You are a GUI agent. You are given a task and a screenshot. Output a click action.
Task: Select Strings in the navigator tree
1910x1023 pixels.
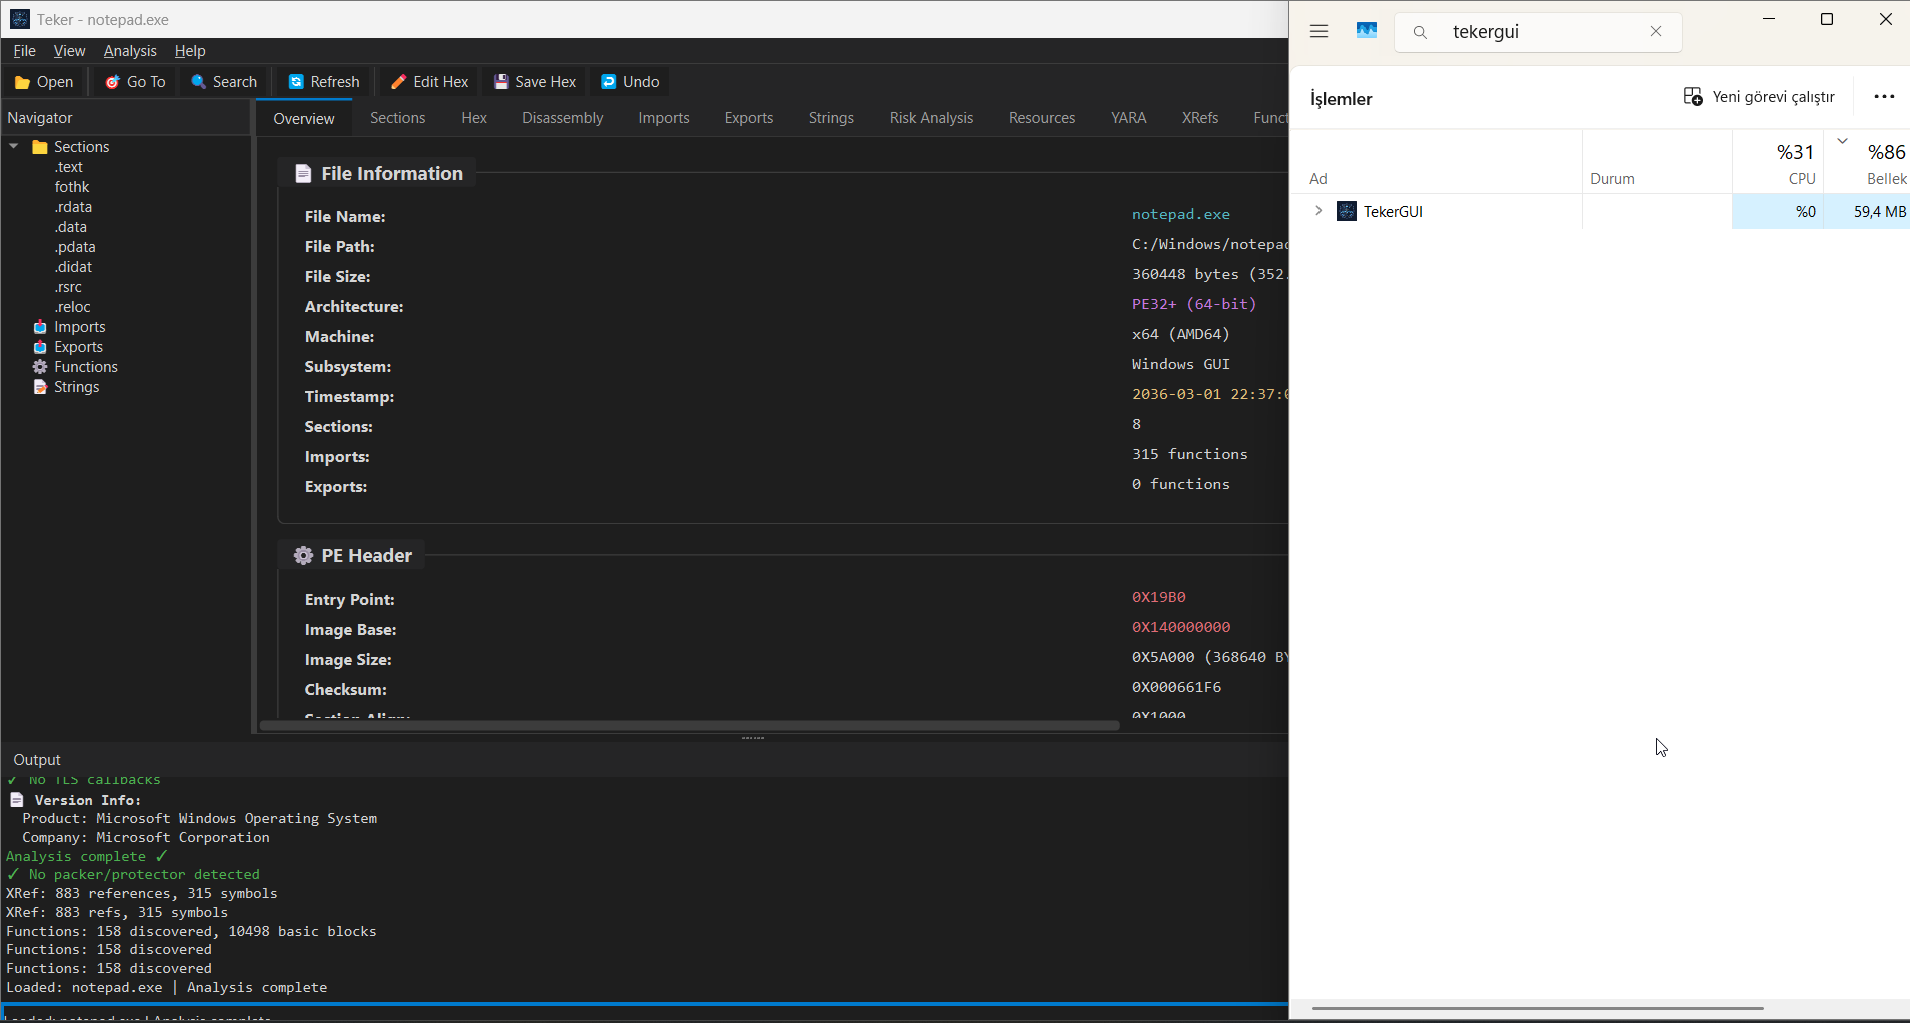77,387
